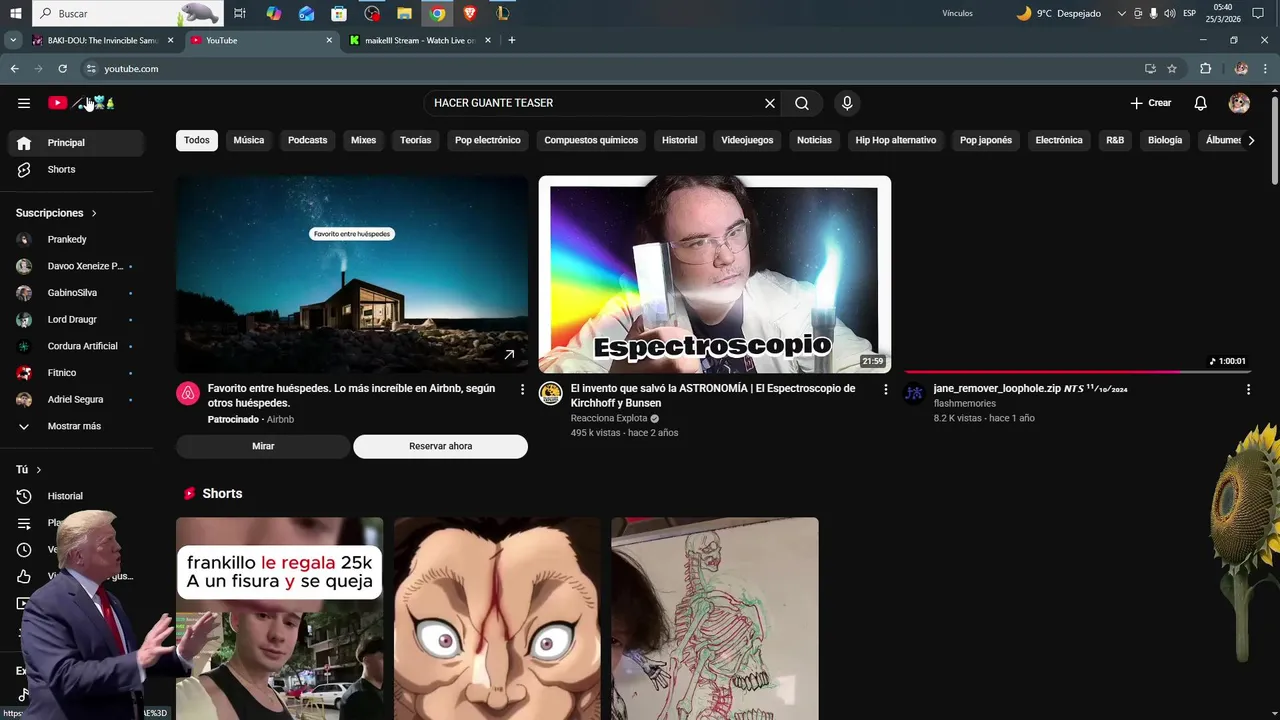Click the Reservar ahora button
1280x720 pixels.
[x=440, y=446]
